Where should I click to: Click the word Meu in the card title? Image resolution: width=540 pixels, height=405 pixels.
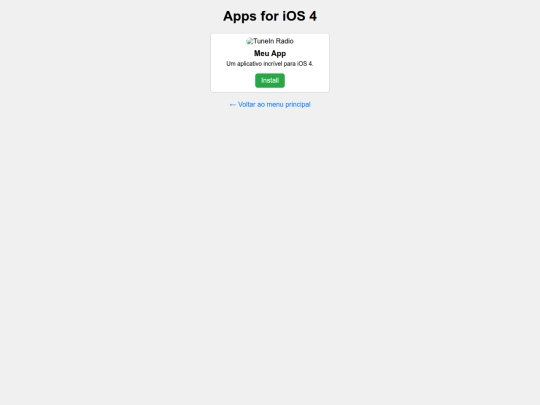[262, 53]
